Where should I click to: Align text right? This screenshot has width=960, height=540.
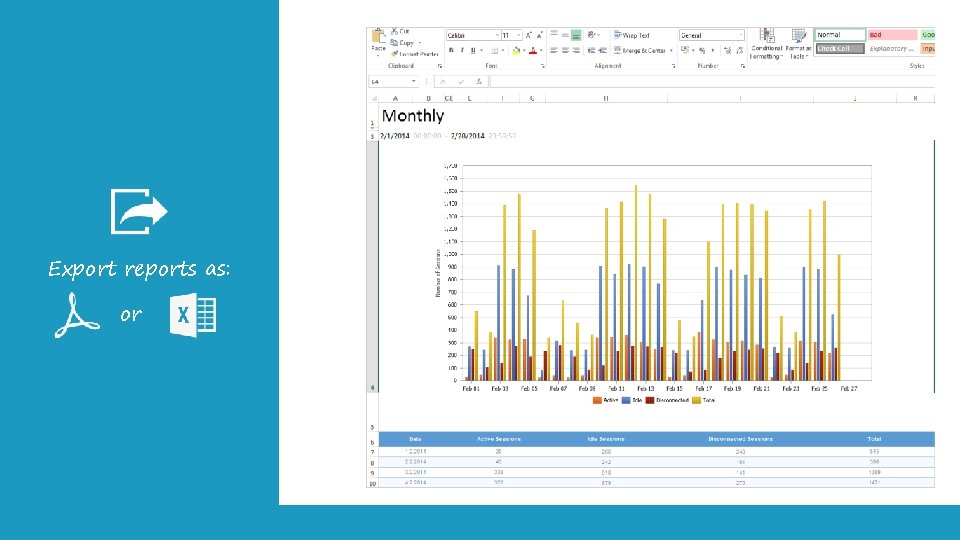pyautogui.click(x=576, y=50)
